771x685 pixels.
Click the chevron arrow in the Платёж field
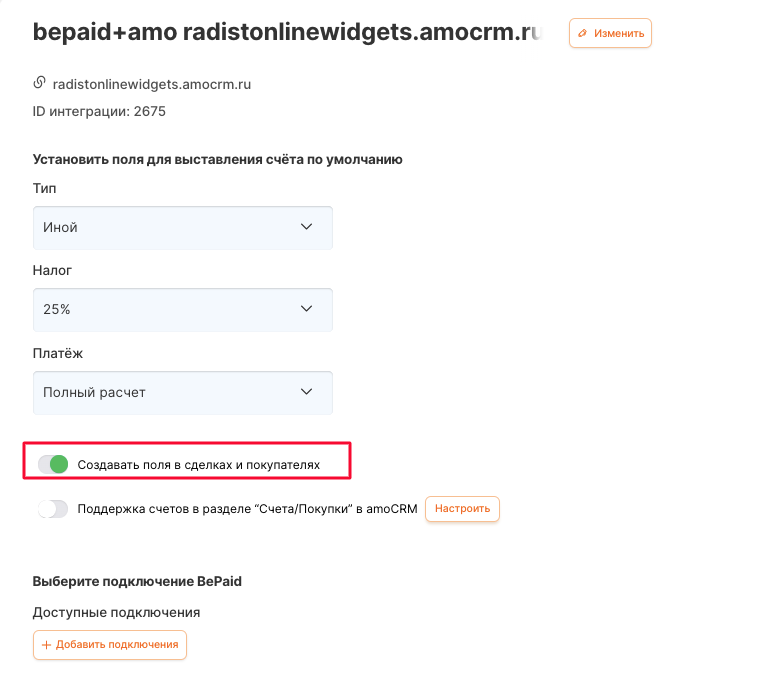pyautogui.click(x=306, y=392)
